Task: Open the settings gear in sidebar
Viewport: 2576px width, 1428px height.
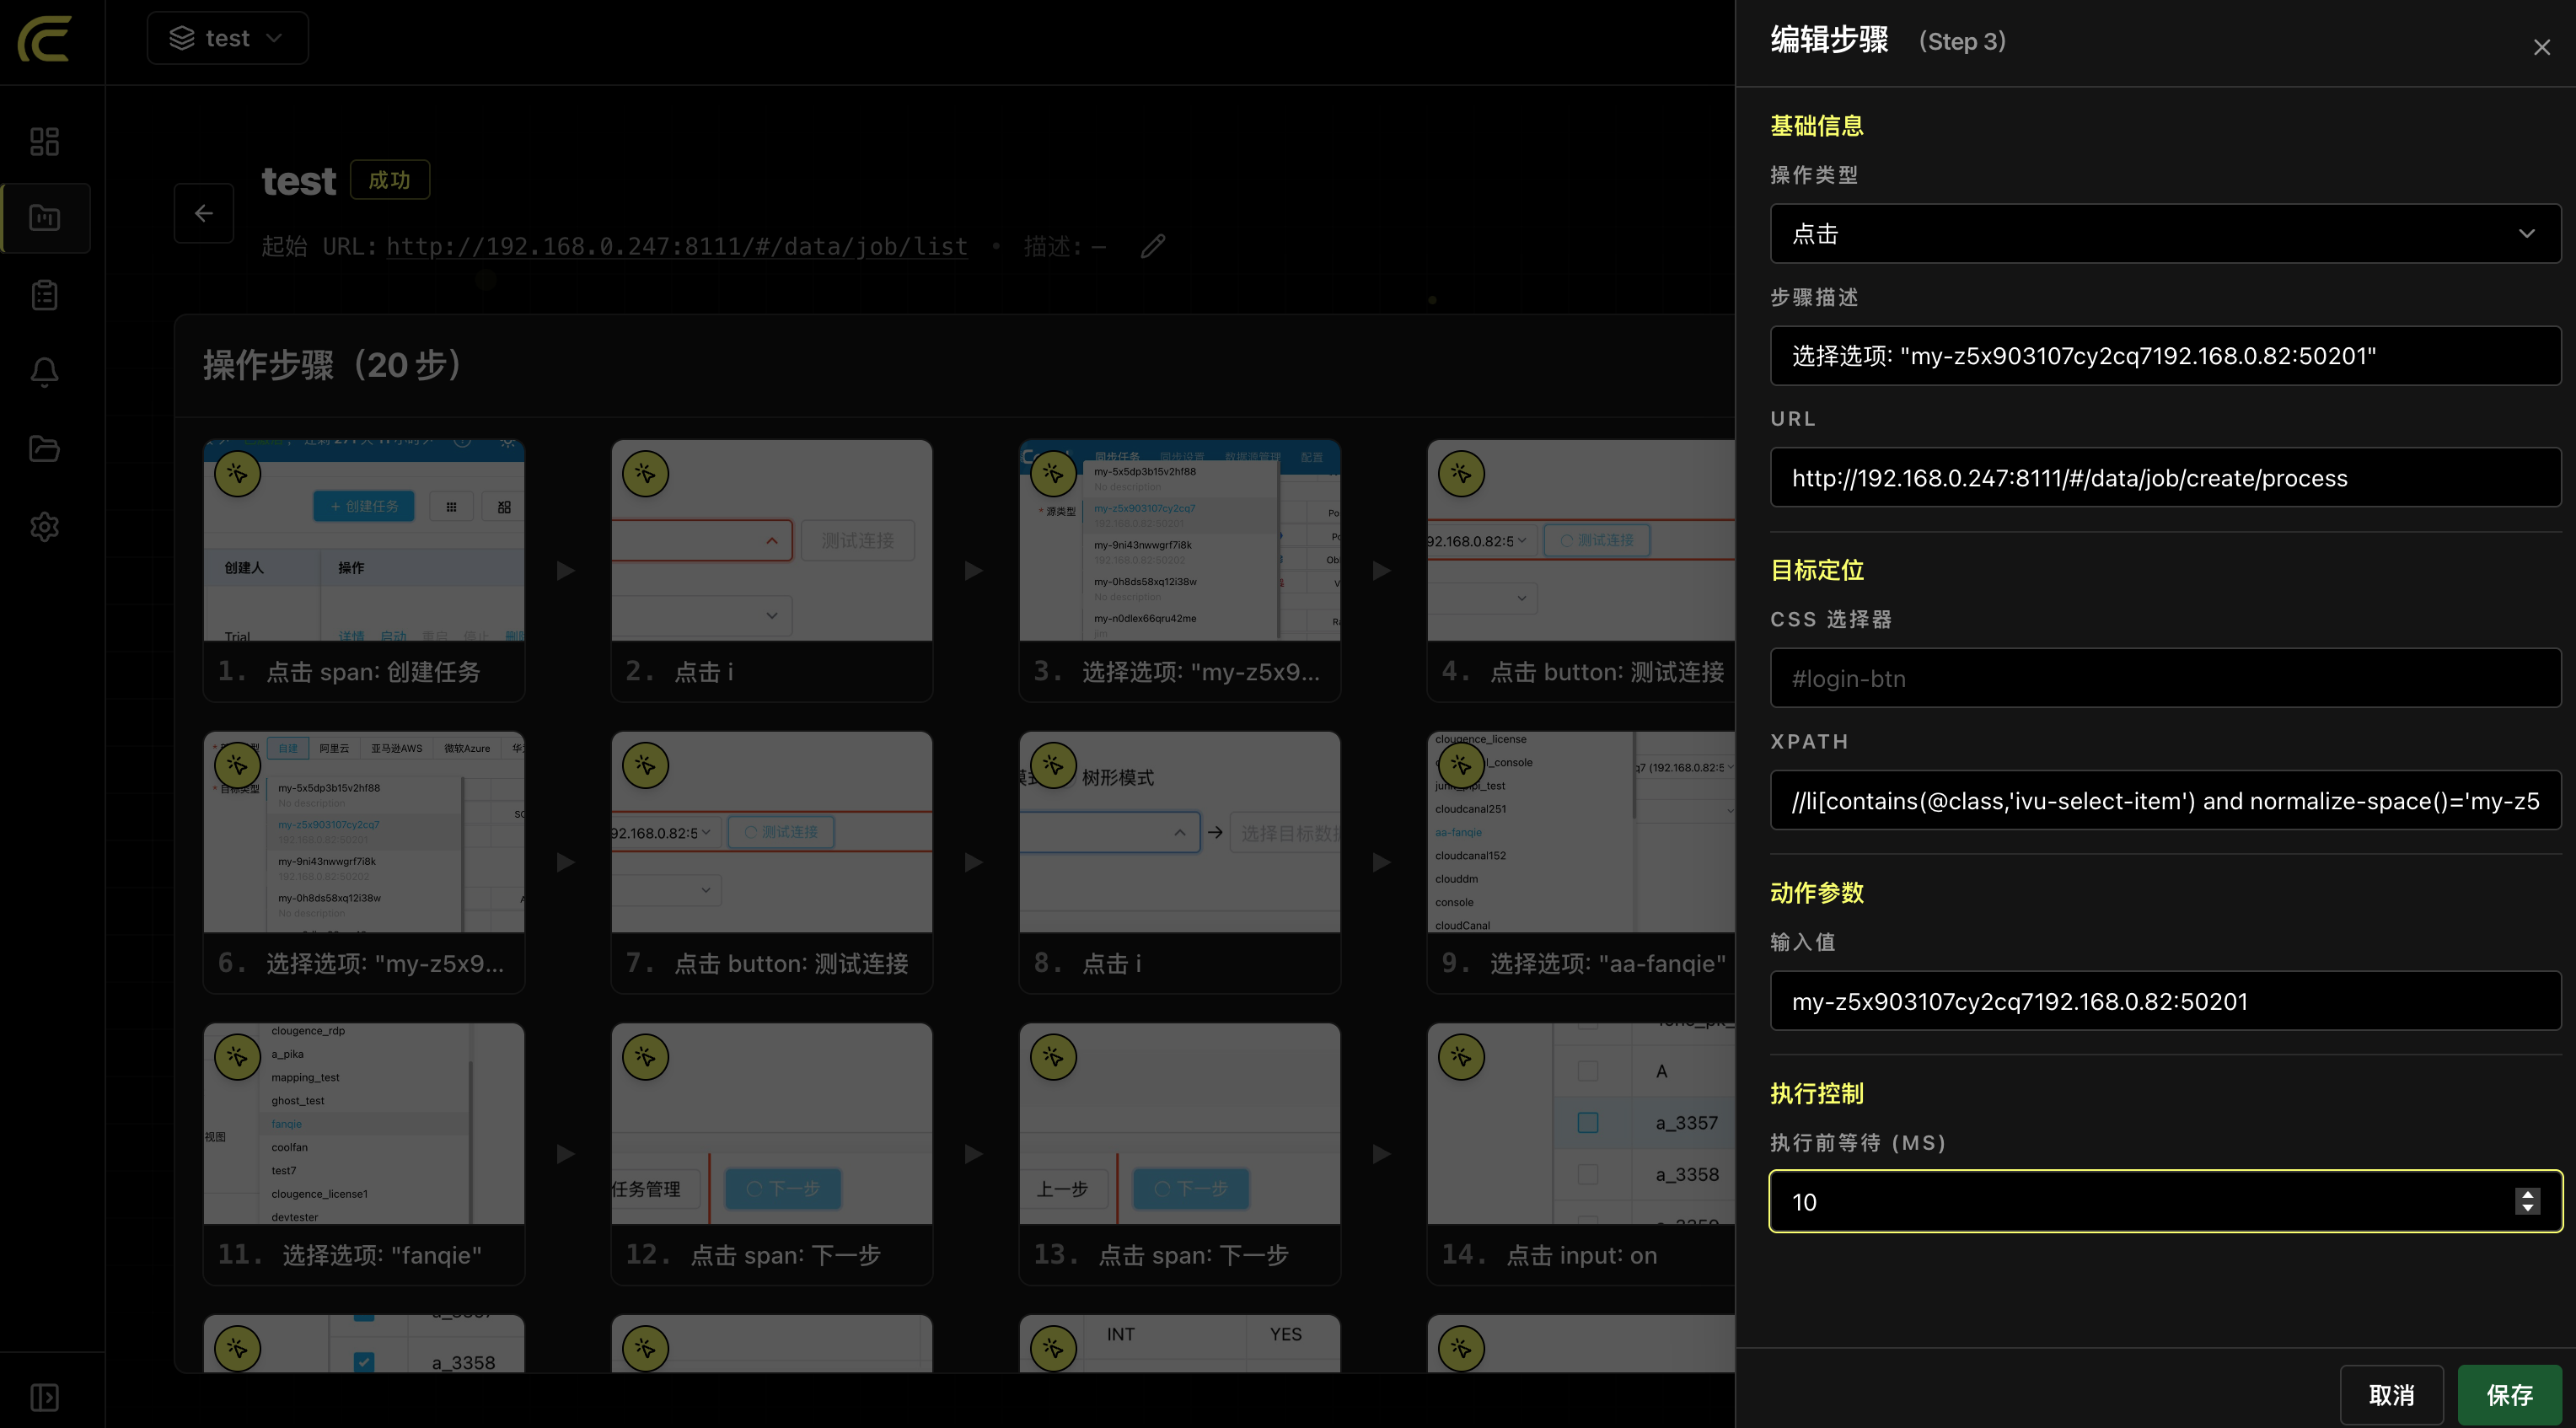Action: (x=45, y=526)
